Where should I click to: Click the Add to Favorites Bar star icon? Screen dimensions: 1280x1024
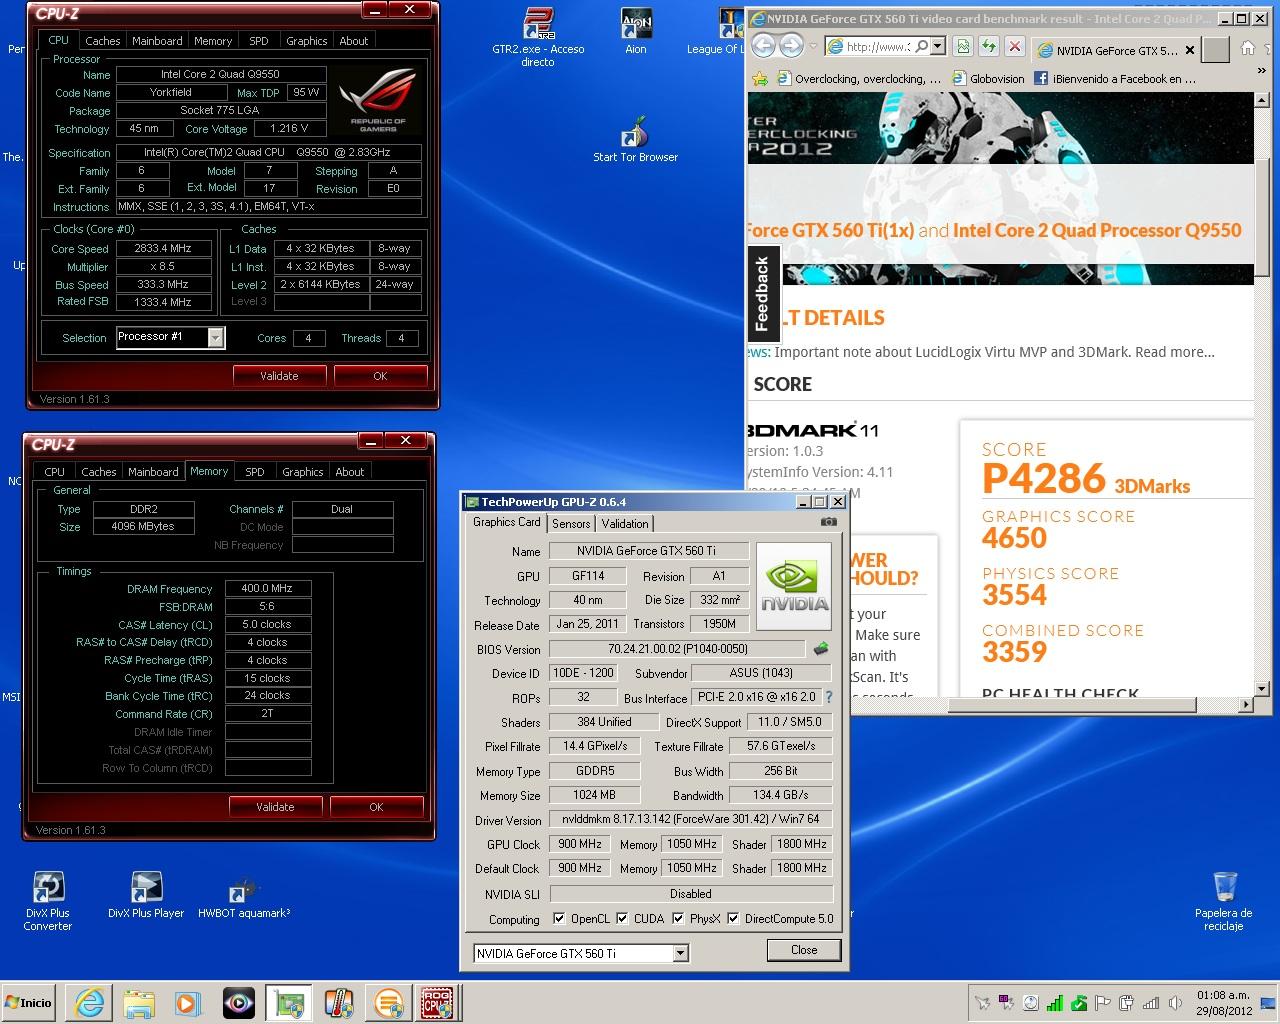[x=761, y=78]
